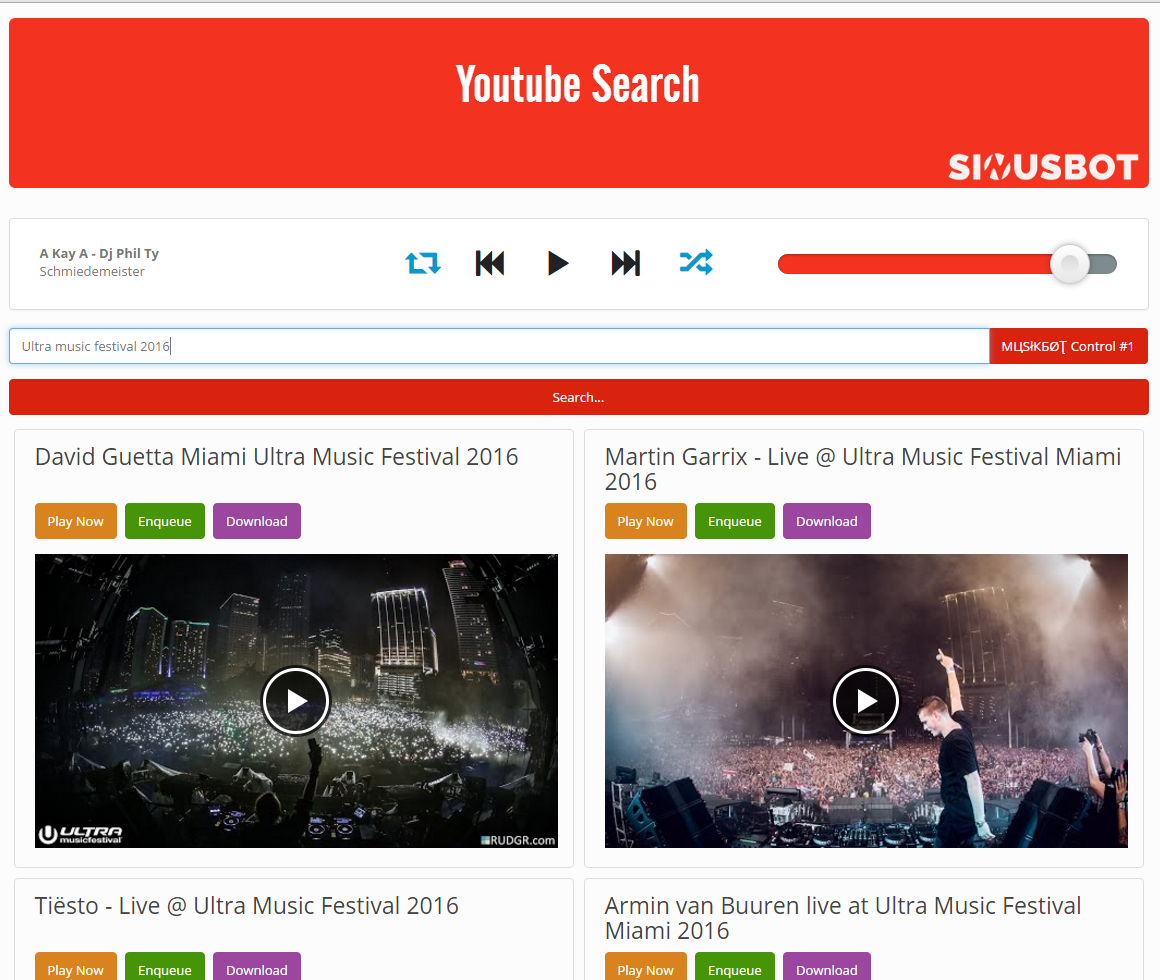Toggle shuffle playback icon
This screenshot has width=1160, height=980.
(696, 262)
